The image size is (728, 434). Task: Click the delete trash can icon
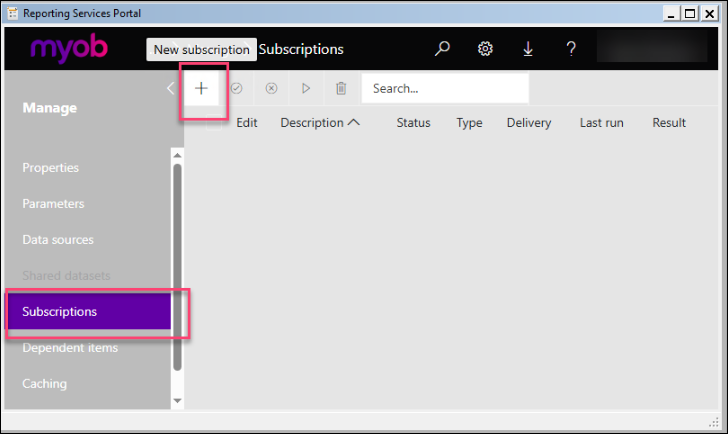tap(341, 88)
